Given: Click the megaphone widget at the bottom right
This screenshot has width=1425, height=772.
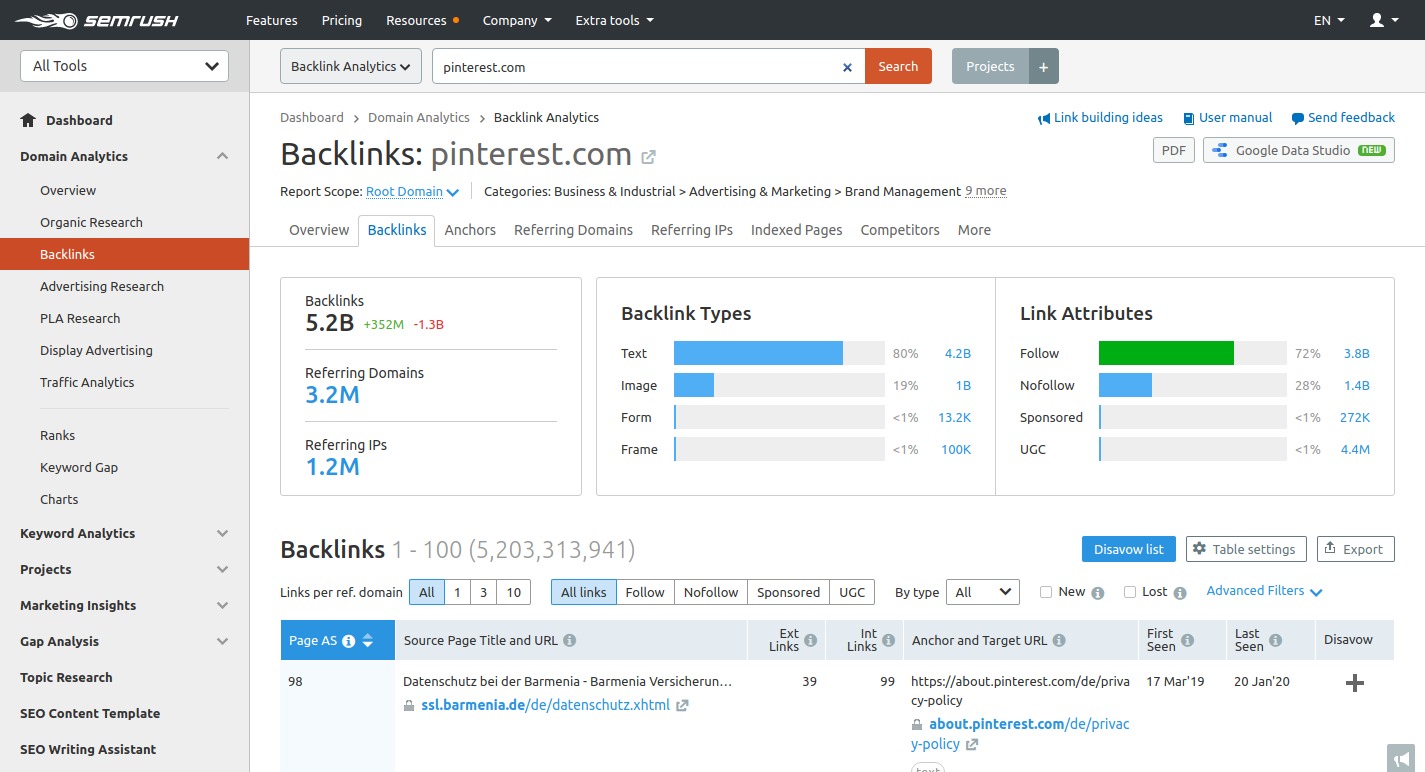Looking at the screenshot, I should click(1401, 758).
